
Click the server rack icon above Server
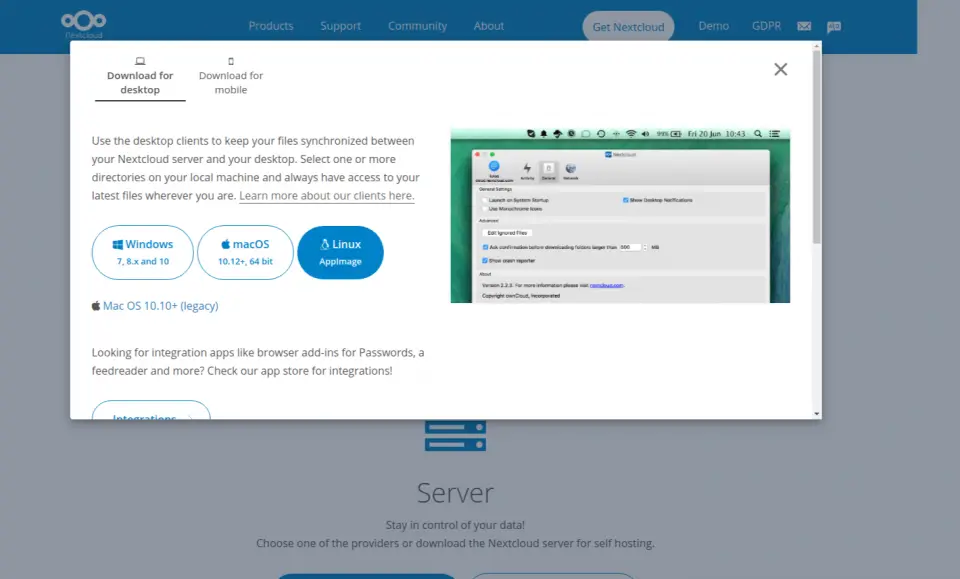[x=455, y=436]
